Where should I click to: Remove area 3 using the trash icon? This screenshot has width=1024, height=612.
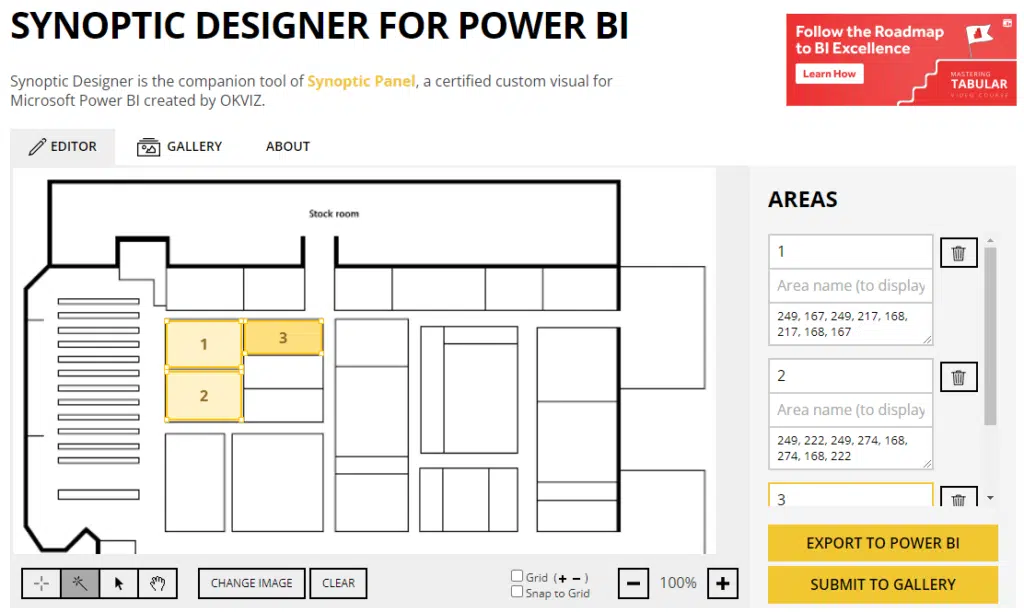tap(958, 499)
